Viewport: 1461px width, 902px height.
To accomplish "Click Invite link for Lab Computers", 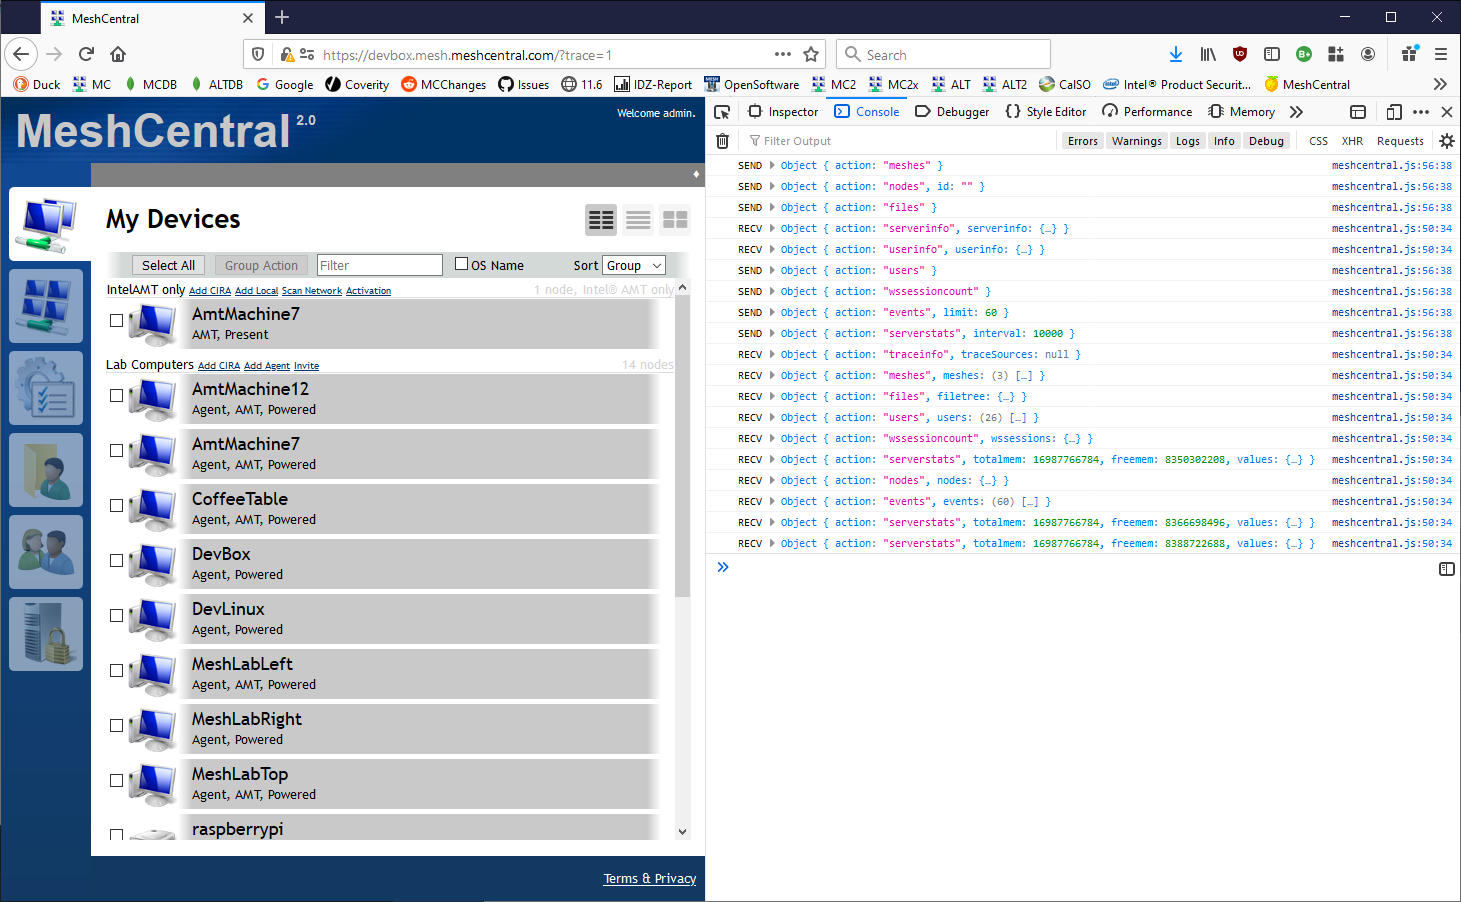I will click(306, 366).
